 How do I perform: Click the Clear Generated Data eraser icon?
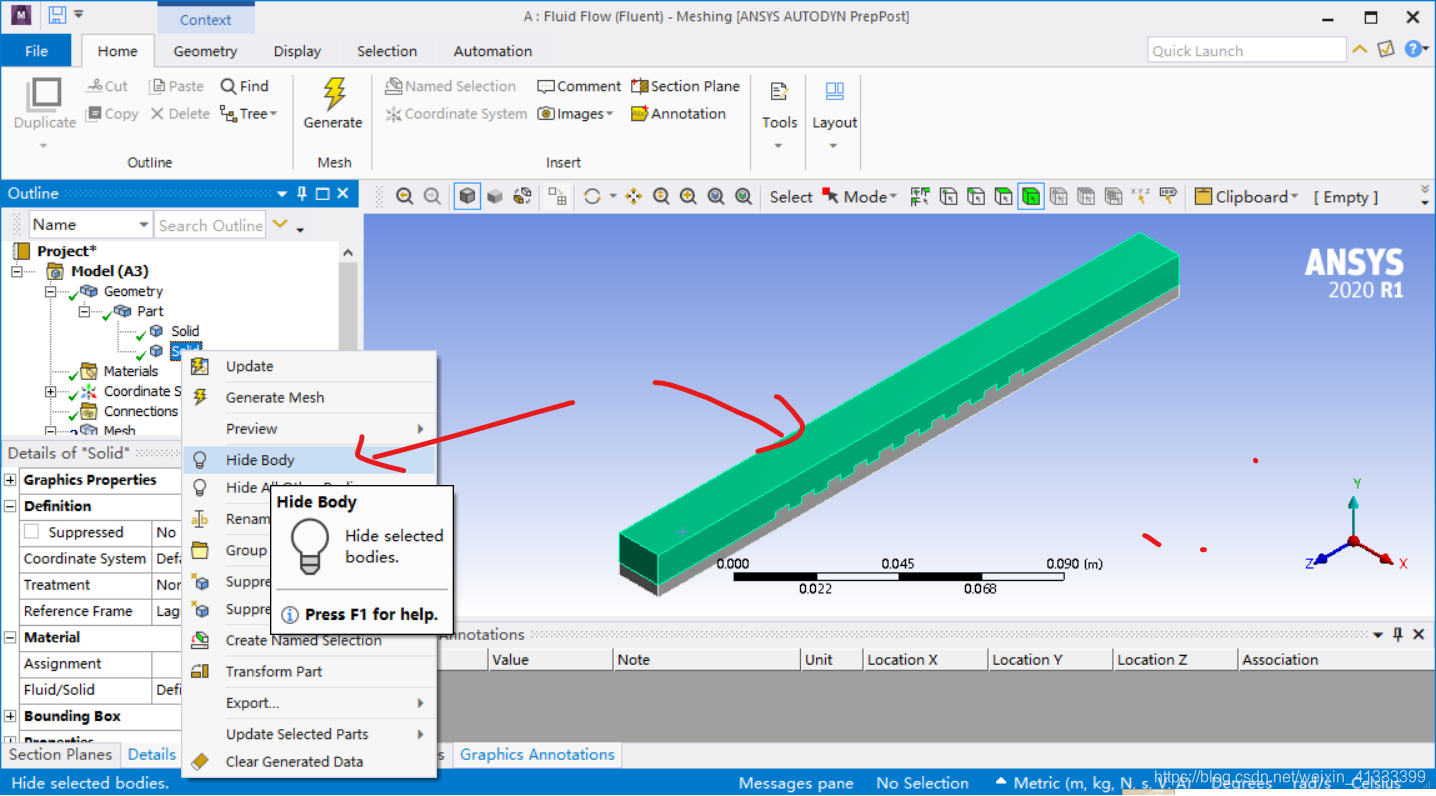click(x=200, y=761)
